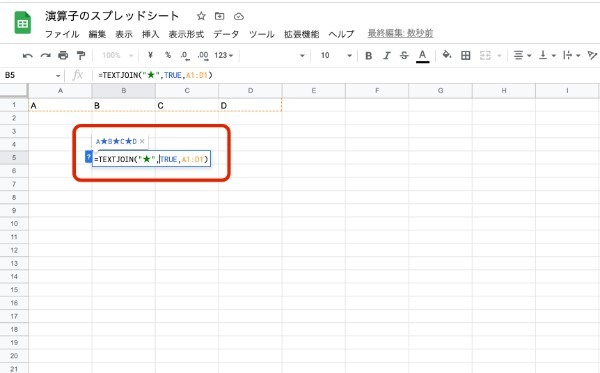Open the 123 number format dropdown
600x373 pixels.
pyautogui.click(x=223, y=55)
